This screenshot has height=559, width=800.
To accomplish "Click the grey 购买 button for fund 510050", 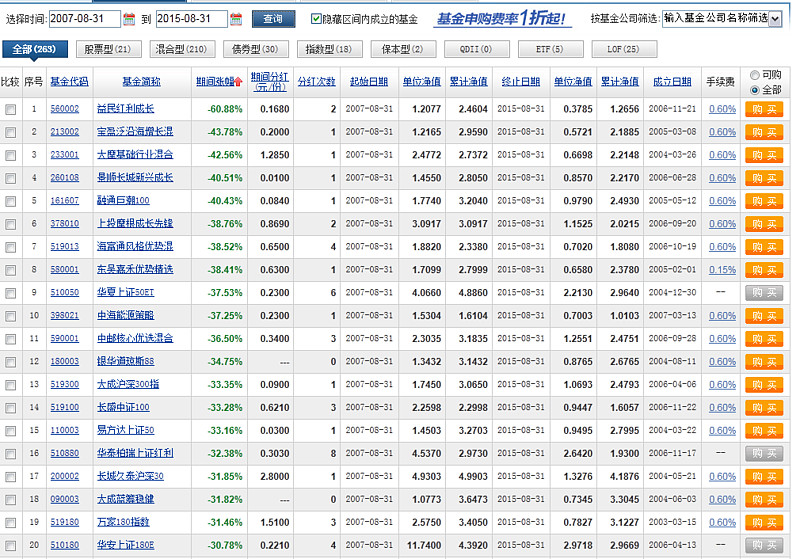I will 764,293.
